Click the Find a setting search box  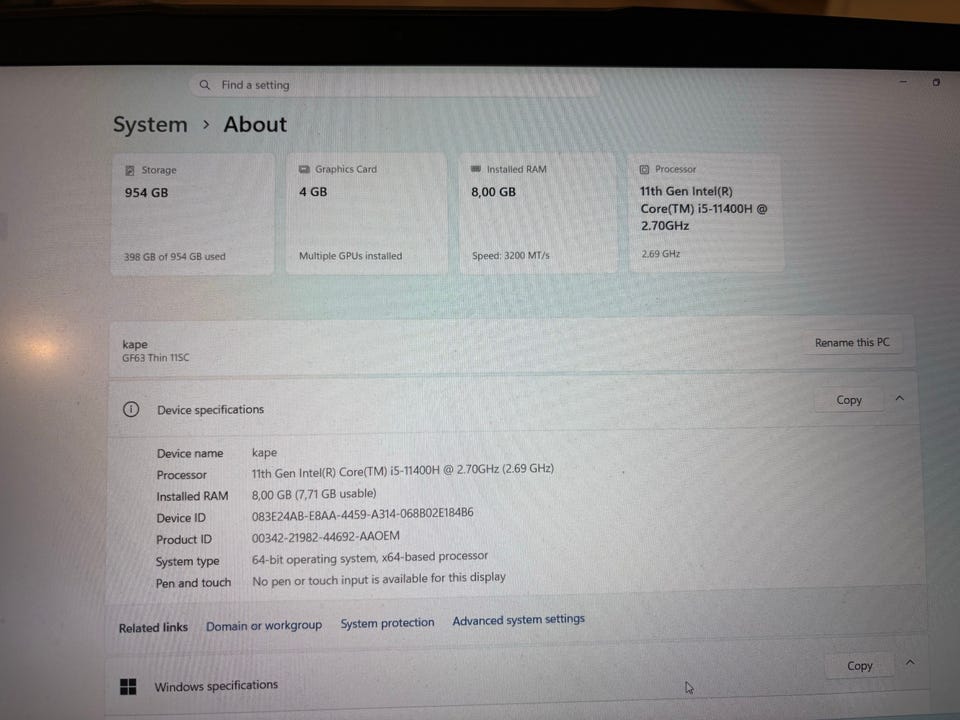(394, 85)
